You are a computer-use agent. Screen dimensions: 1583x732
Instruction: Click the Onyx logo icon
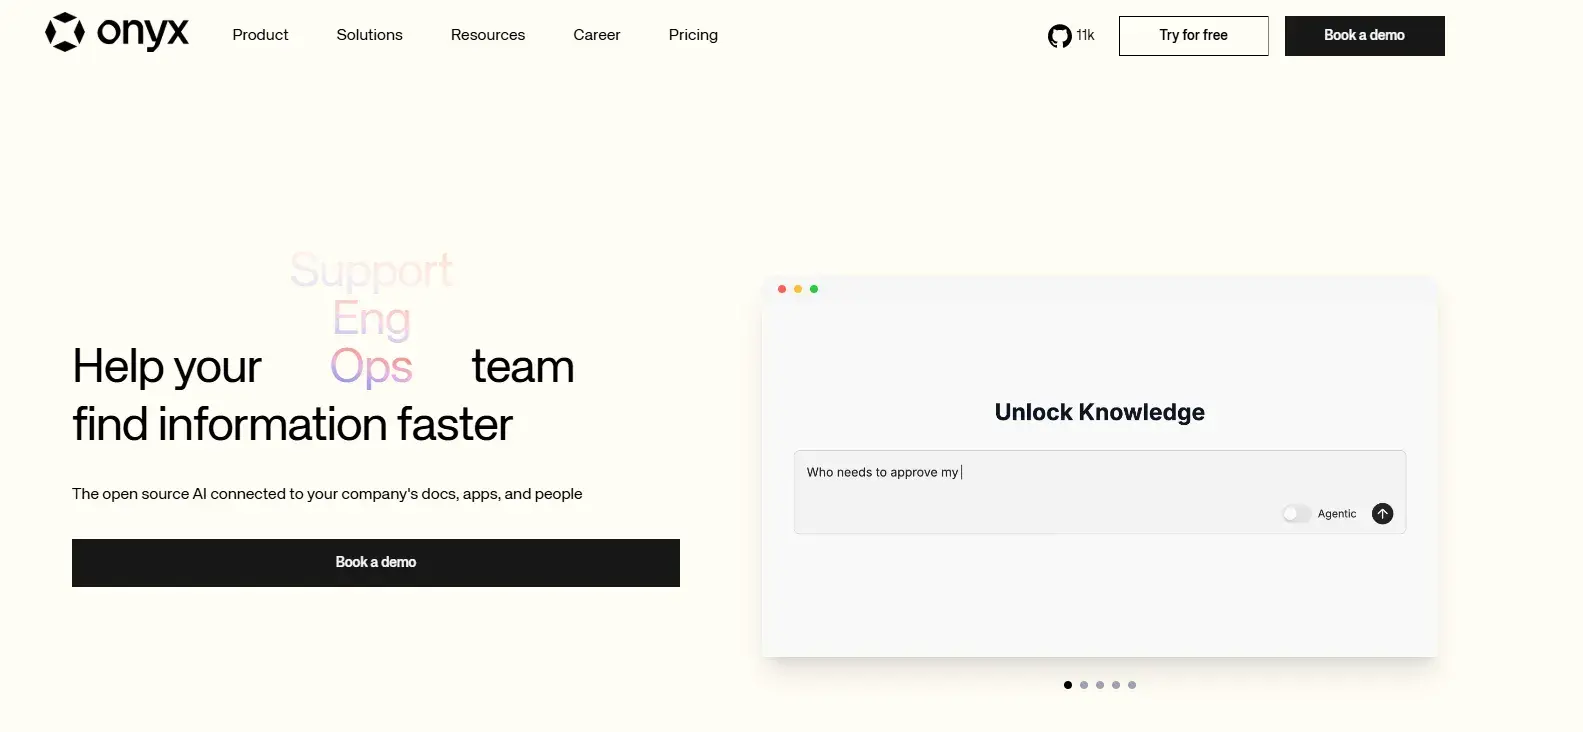coord(65,32)
